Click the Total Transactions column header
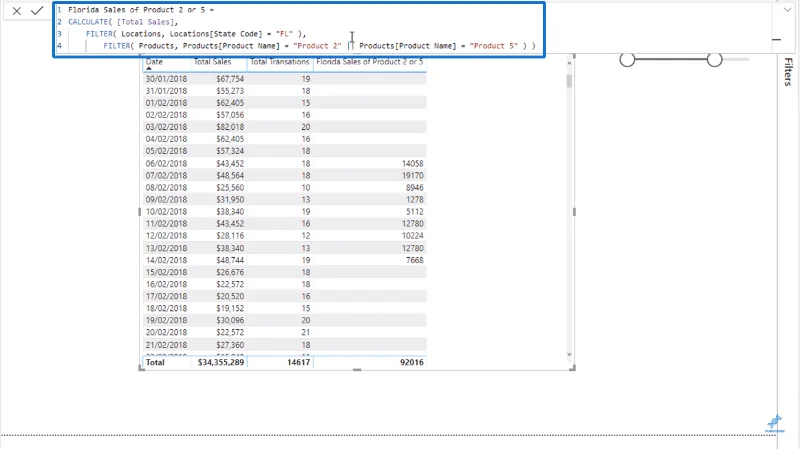 280,62
